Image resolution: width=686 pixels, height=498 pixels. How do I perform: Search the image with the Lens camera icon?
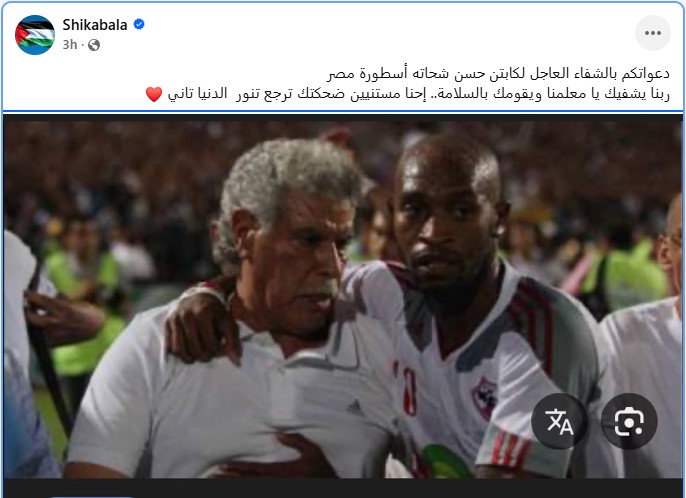pos(629,421)
